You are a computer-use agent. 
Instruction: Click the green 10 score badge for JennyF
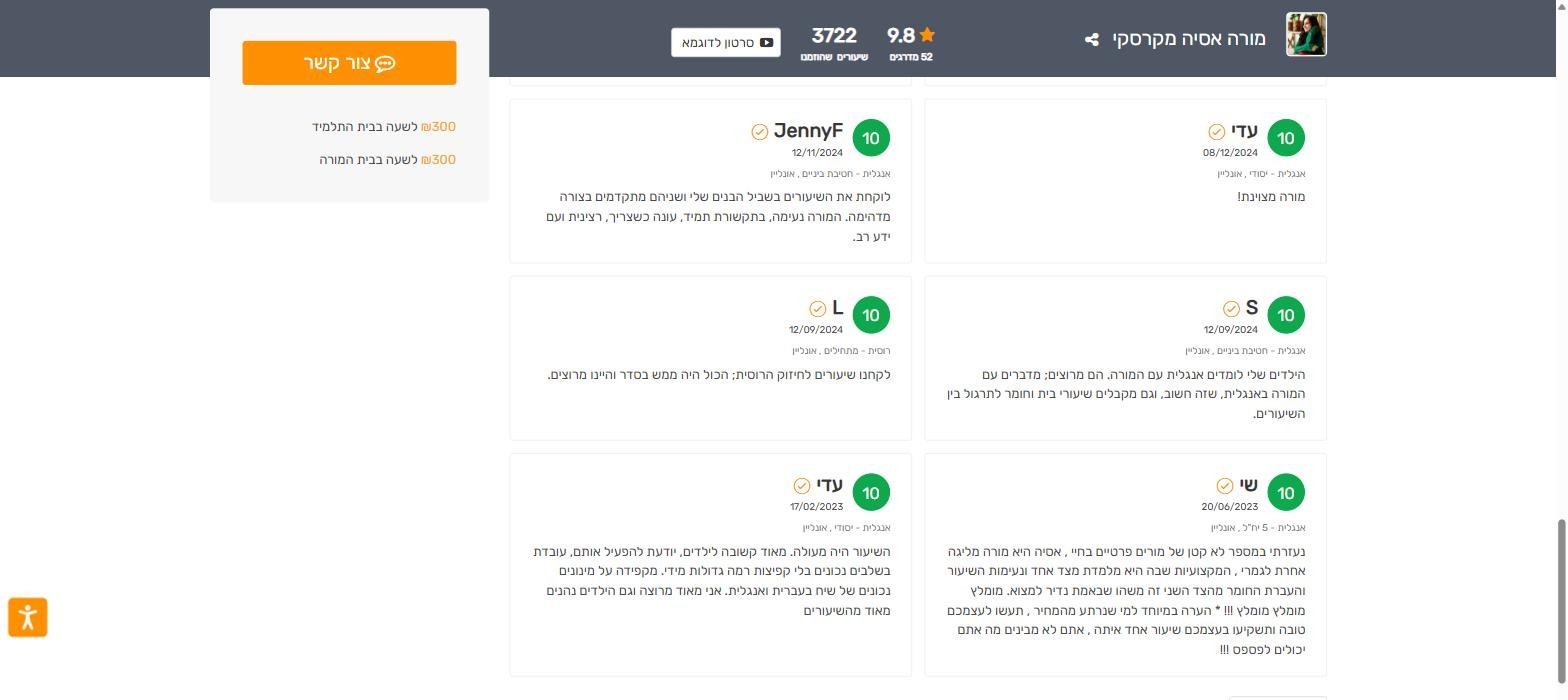click(871, 138)
